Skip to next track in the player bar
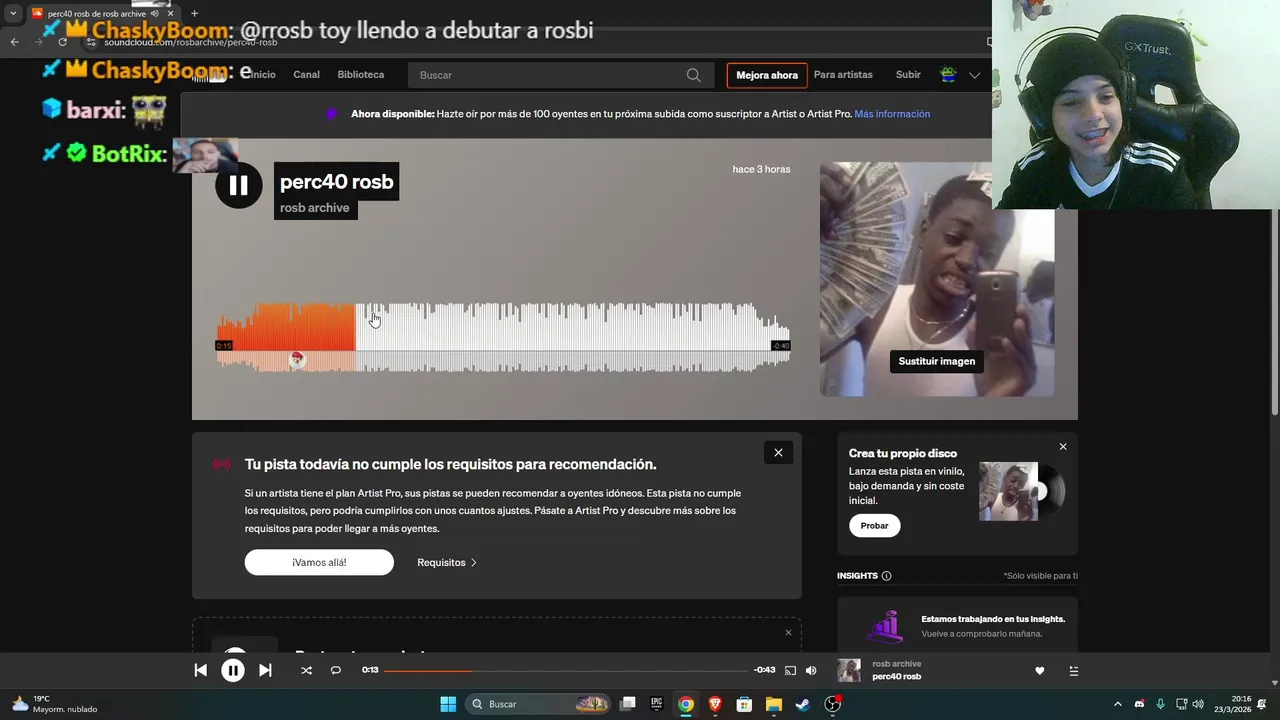The height and width of the screenshot is (720, 1280). [265, 671]
